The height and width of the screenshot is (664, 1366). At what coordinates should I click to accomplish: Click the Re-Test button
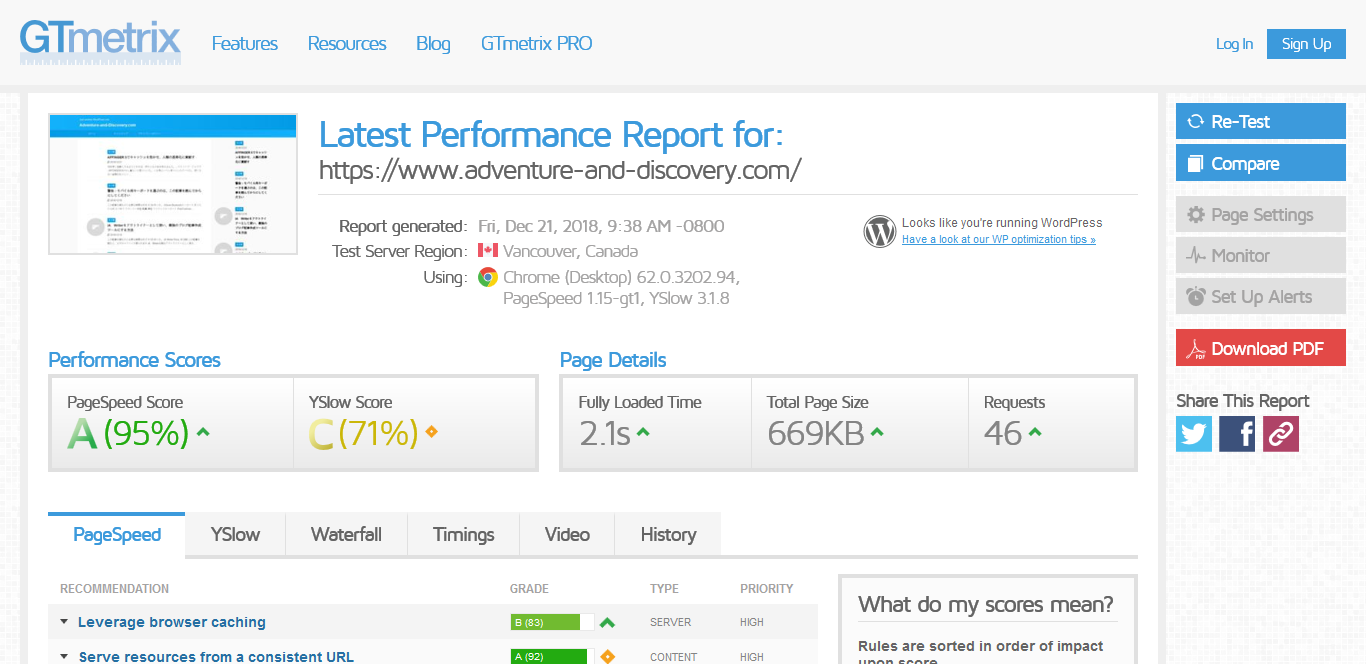tap(1261, 122)
